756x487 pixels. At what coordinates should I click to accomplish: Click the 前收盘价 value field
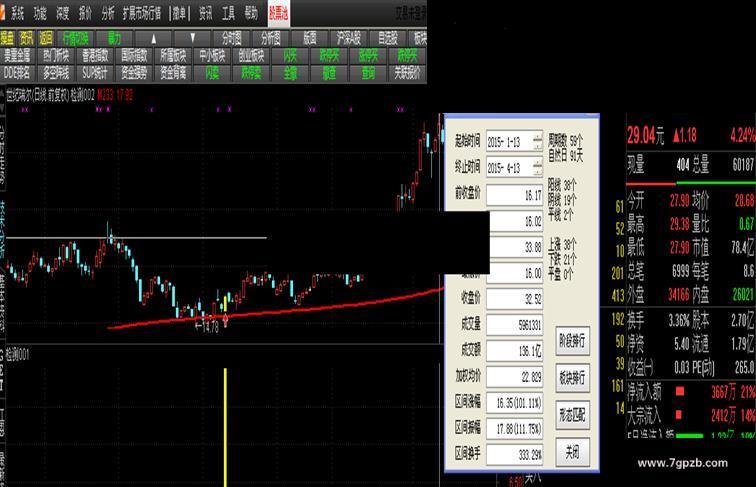coord(514,195)
